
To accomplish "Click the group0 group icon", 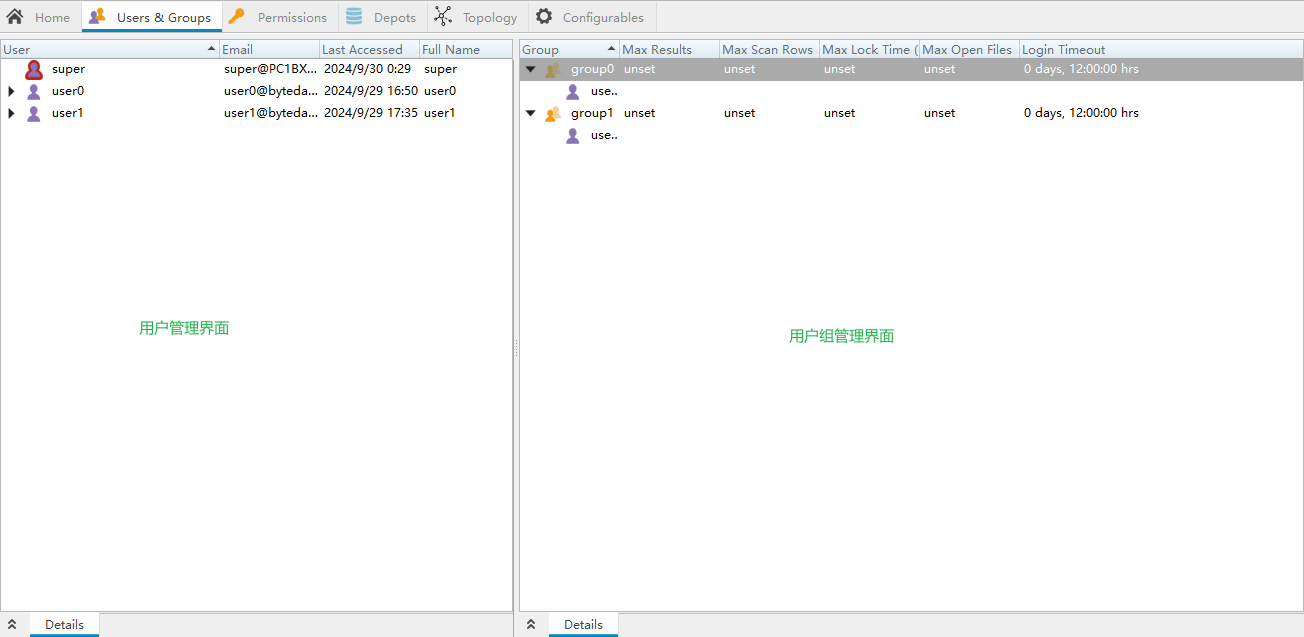I will pyautogui.click(x=552, y=69).
